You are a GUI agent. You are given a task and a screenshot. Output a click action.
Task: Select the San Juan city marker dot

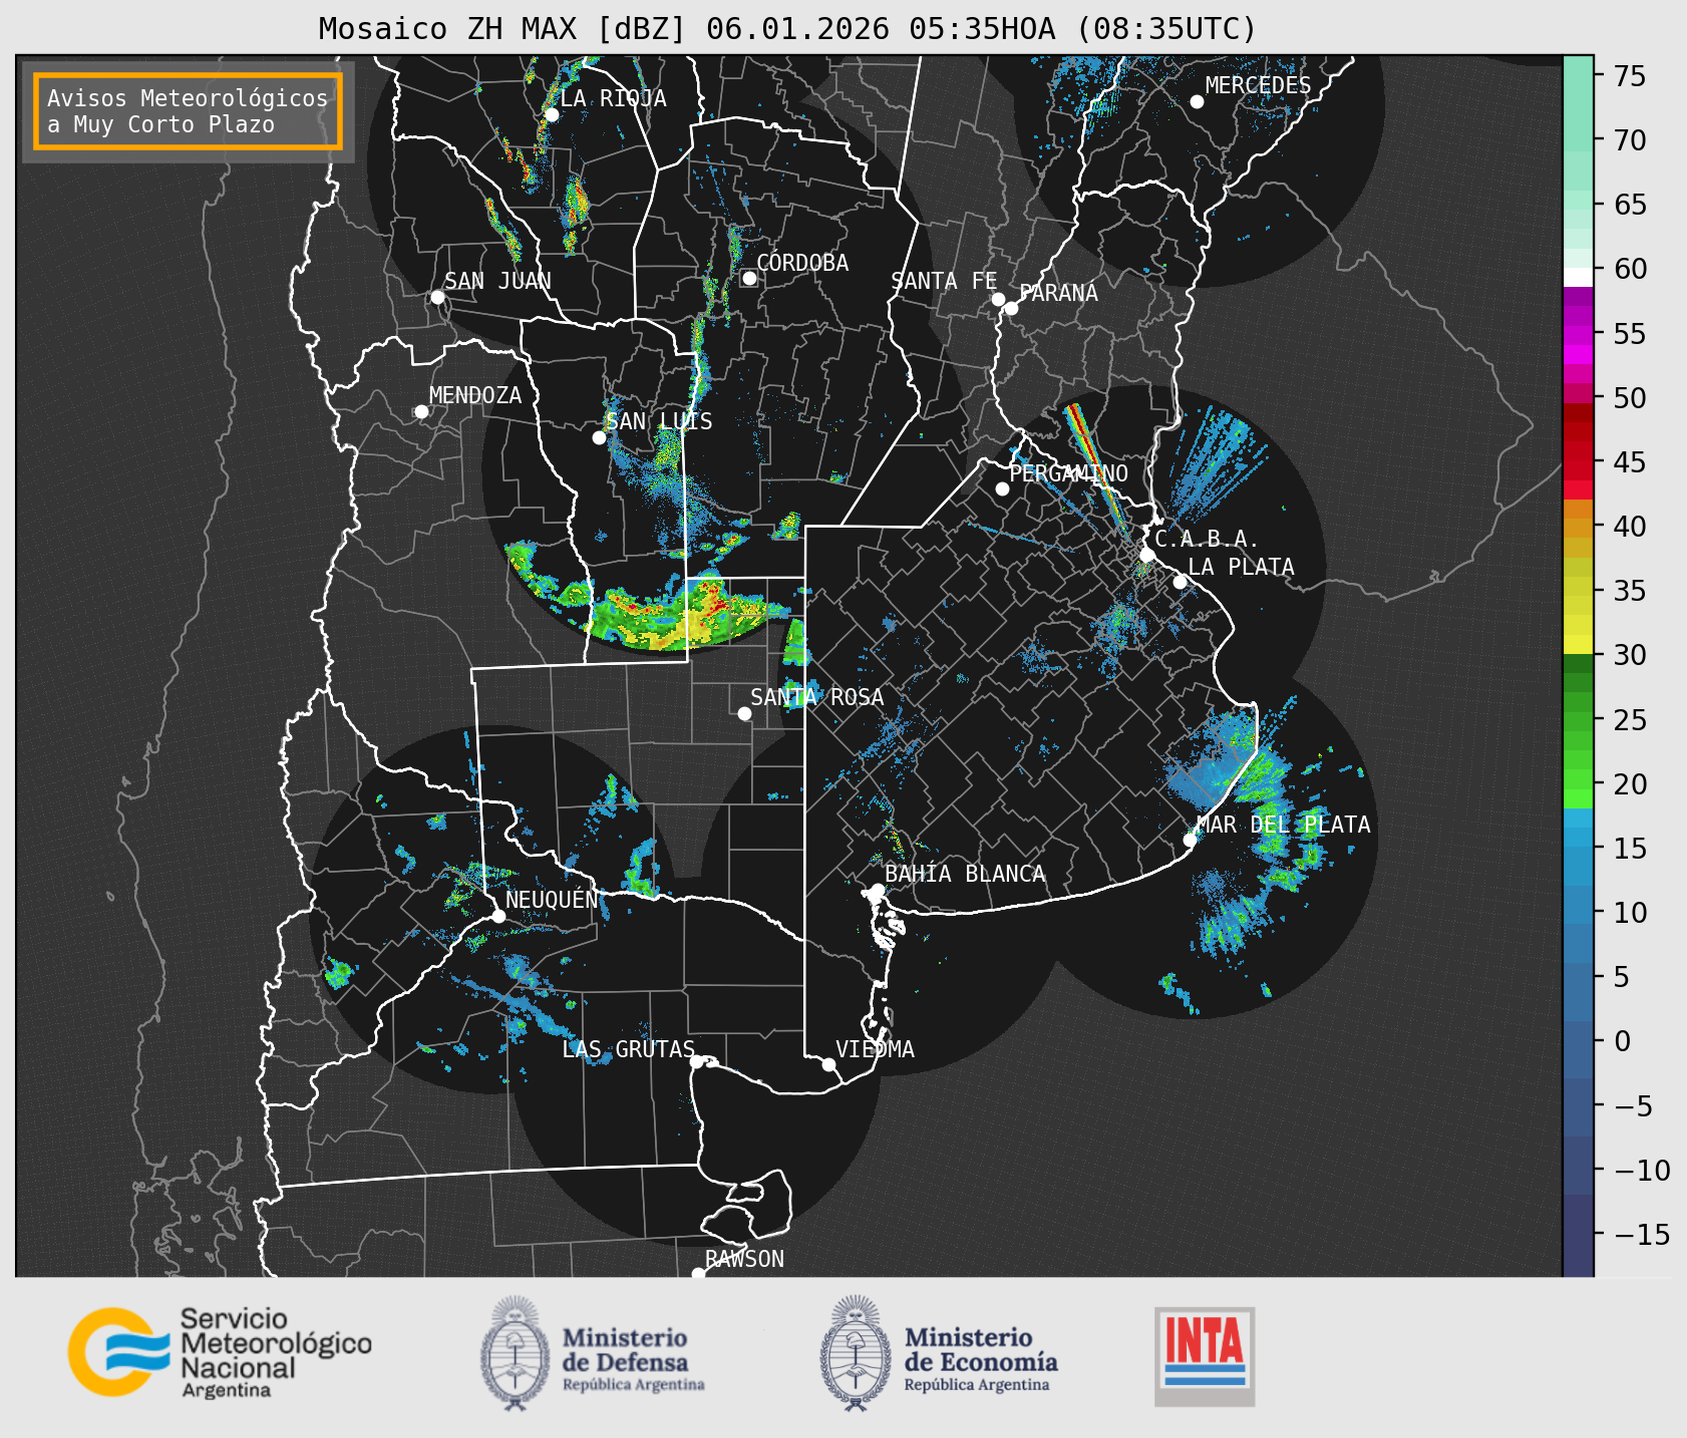coord(437,297)
